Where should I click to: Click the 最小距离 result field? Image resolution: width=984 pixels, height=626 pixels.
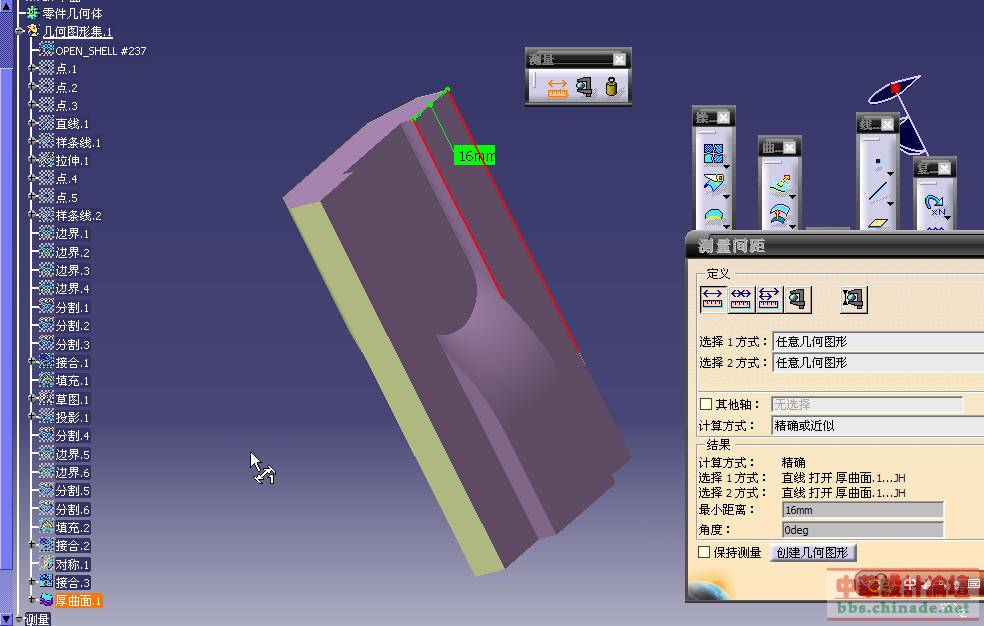pos(862,510)
